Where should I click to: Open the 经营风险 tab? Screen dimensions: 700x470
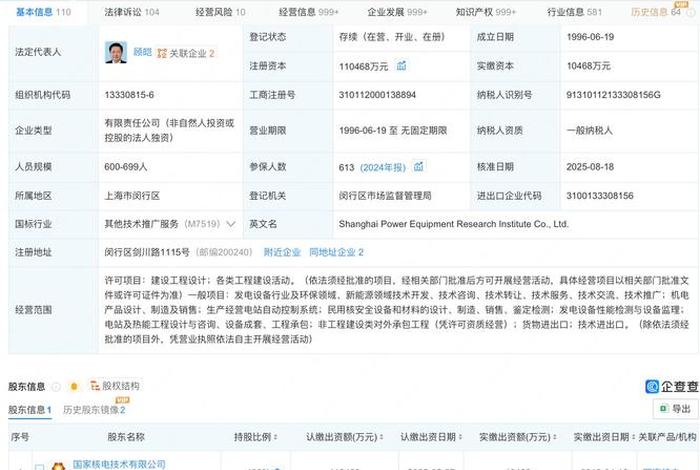pos(221,12)
